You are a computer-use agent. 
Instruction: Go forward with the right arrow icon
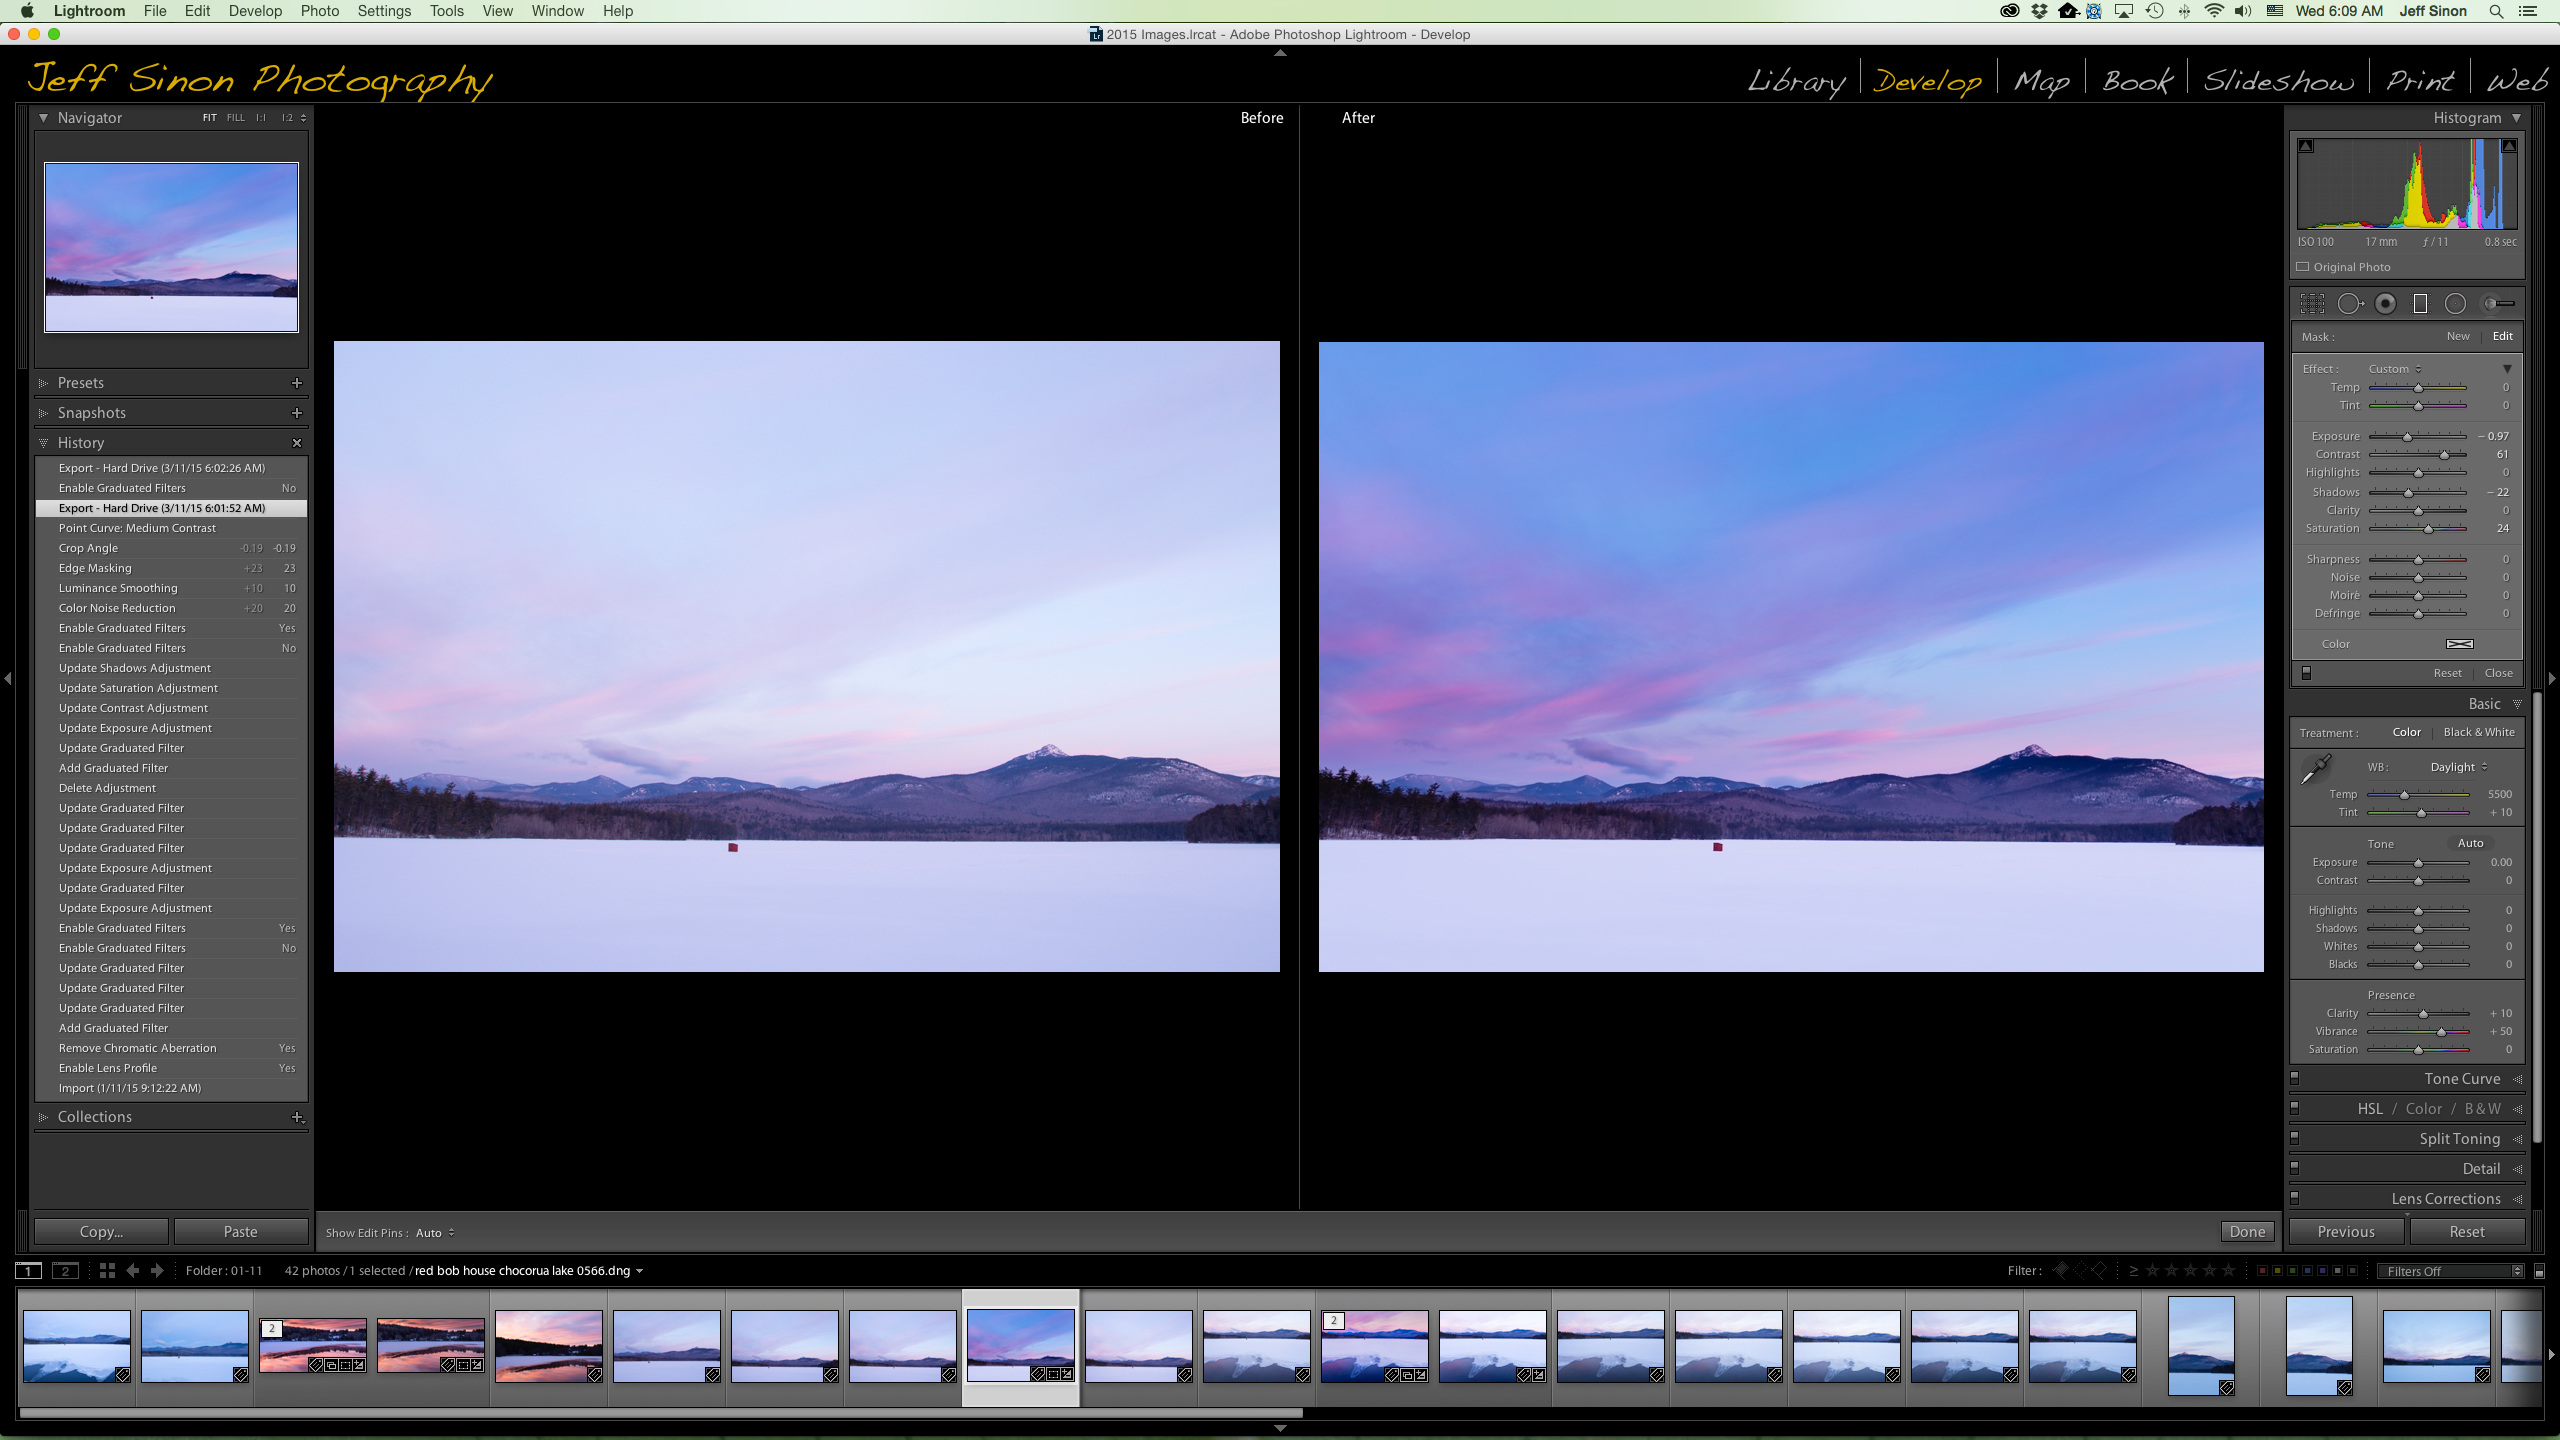click(x=157, y=1271)
